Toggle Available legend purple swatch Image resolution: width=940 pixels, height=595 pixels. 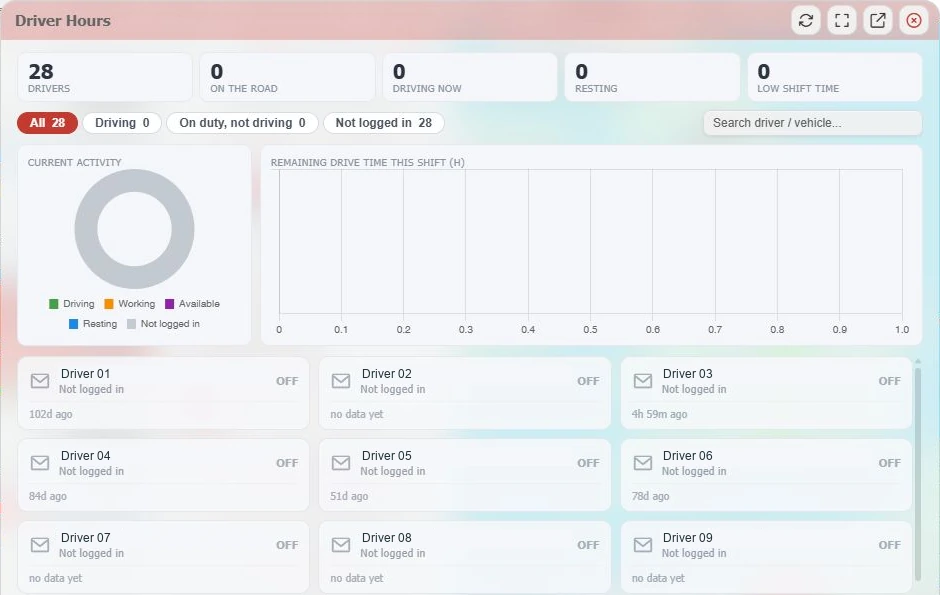[x=170, y=304]
